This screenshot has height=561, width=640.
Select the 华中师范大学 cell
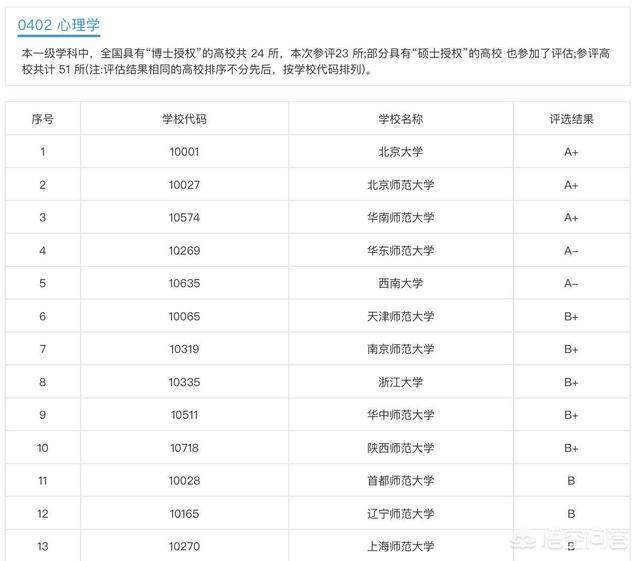click(400, 415)
